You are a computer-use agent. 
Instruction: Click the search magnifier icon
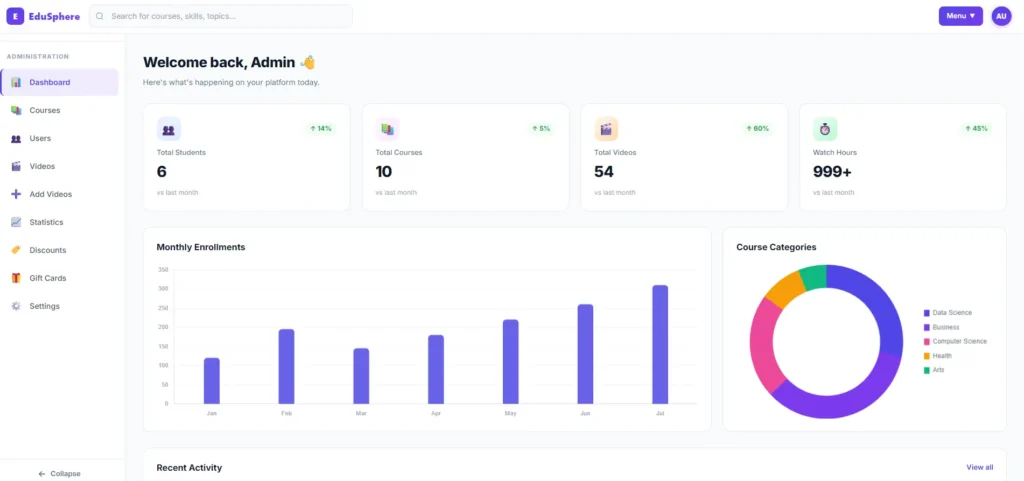click(x=100, y=16)
